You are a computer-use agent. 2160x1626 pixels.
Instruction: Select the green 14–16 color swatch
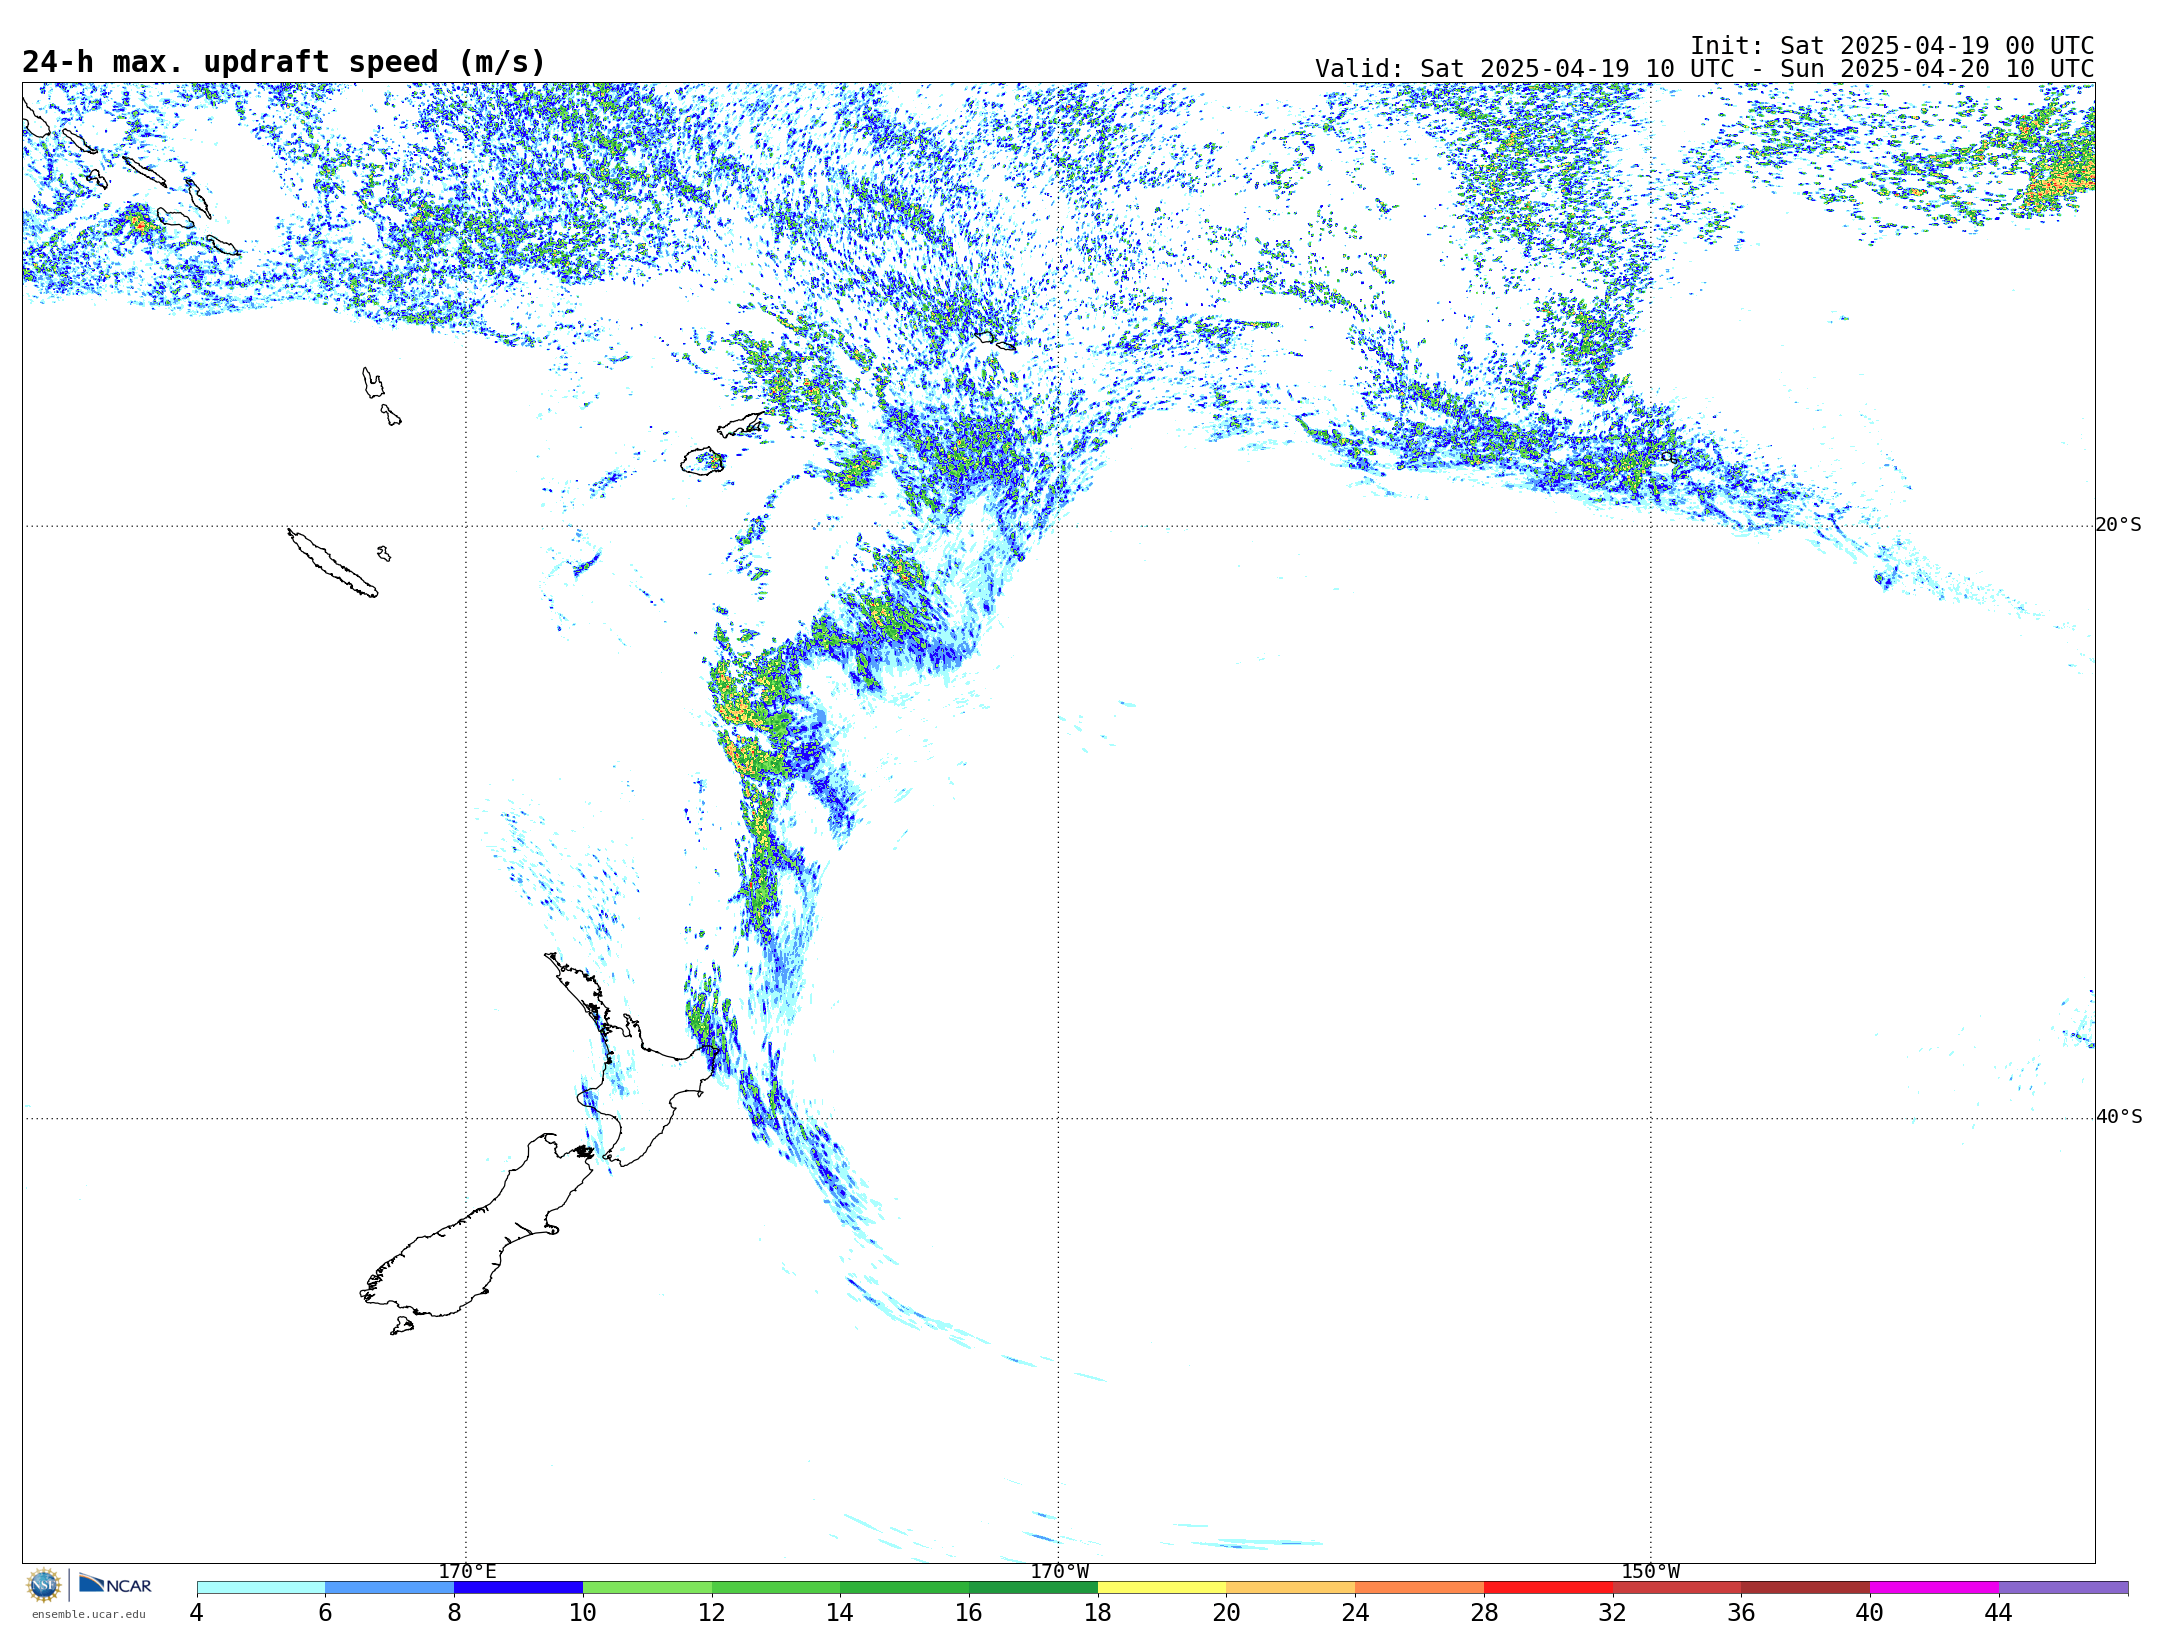click(x=905, y=1588)
